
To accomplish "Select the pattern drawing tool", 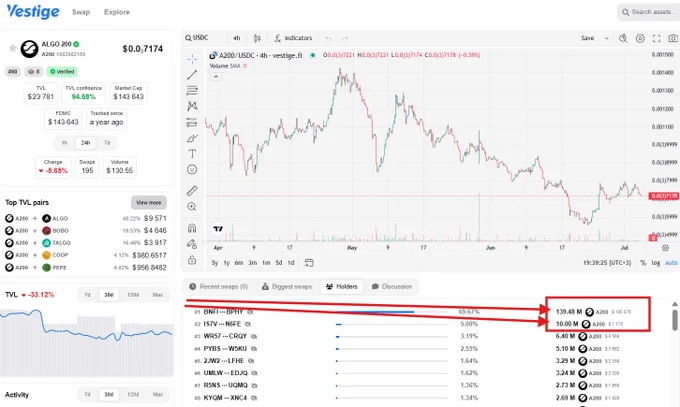I will (x=192, y=106).
